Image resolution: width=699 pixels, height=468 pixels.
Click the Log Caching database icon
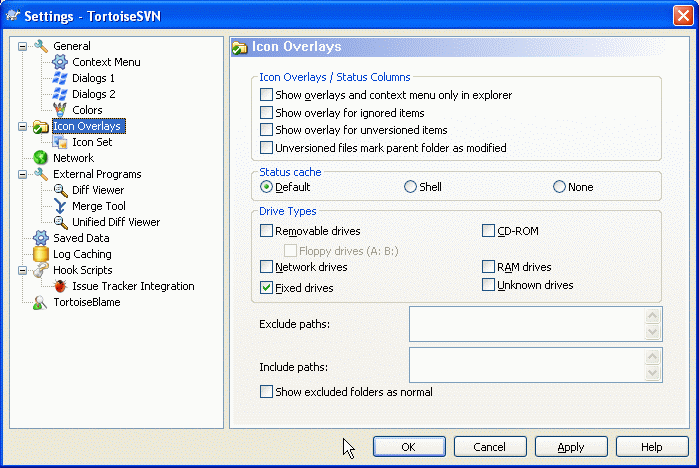pyautogui.click(x=41, y=254)
